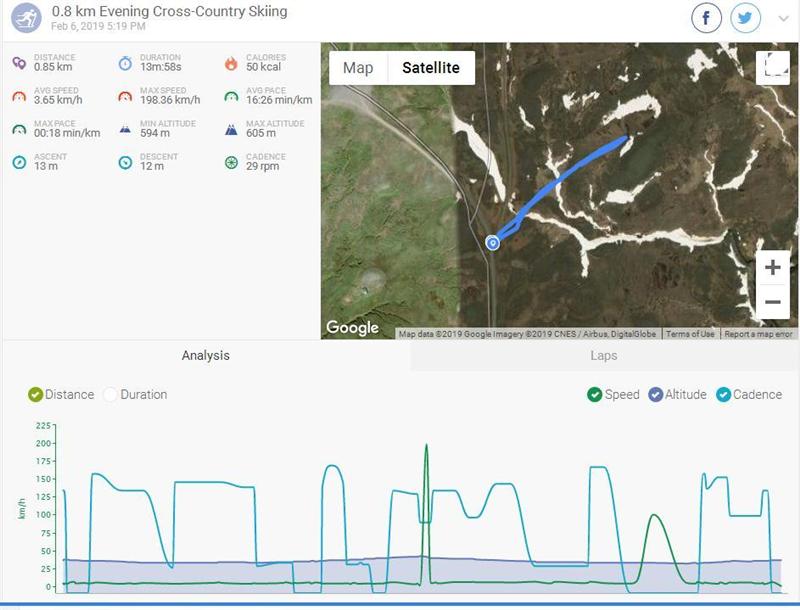This screenshot has height=610, width=800.
Task: Zoom out on the map
Action: pos(773,302)
